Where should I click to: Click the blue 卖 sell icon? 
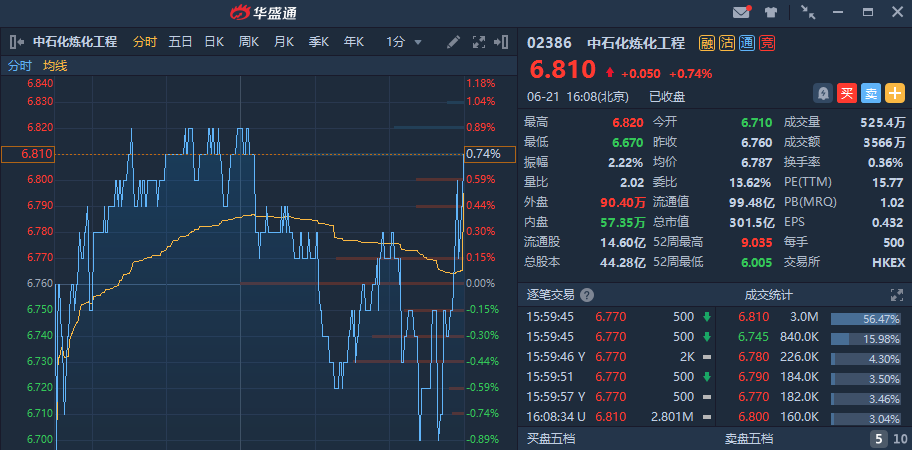pyautogui.click(x=871, y=93)
